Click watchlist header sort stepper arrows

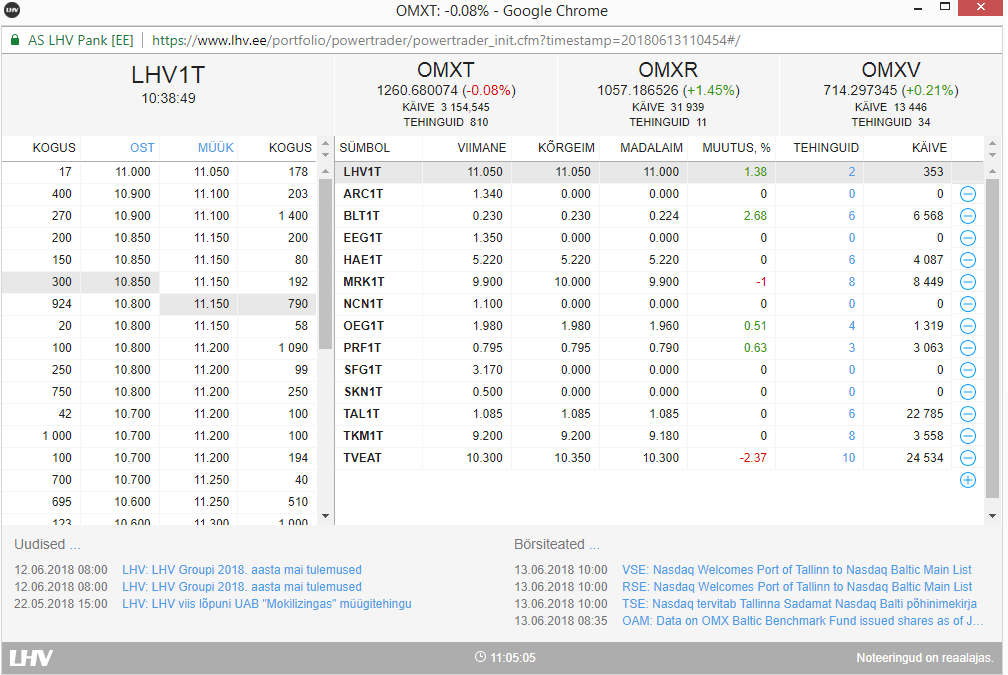coord(993,148)
